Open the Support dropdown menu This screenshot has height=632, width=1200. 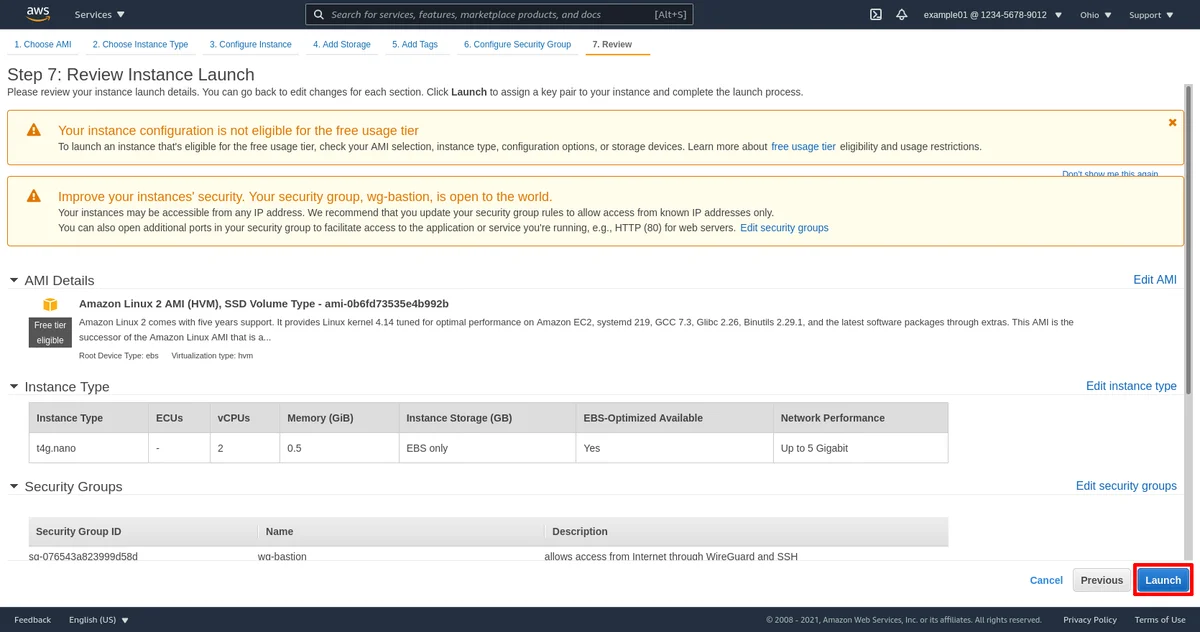1150,15
